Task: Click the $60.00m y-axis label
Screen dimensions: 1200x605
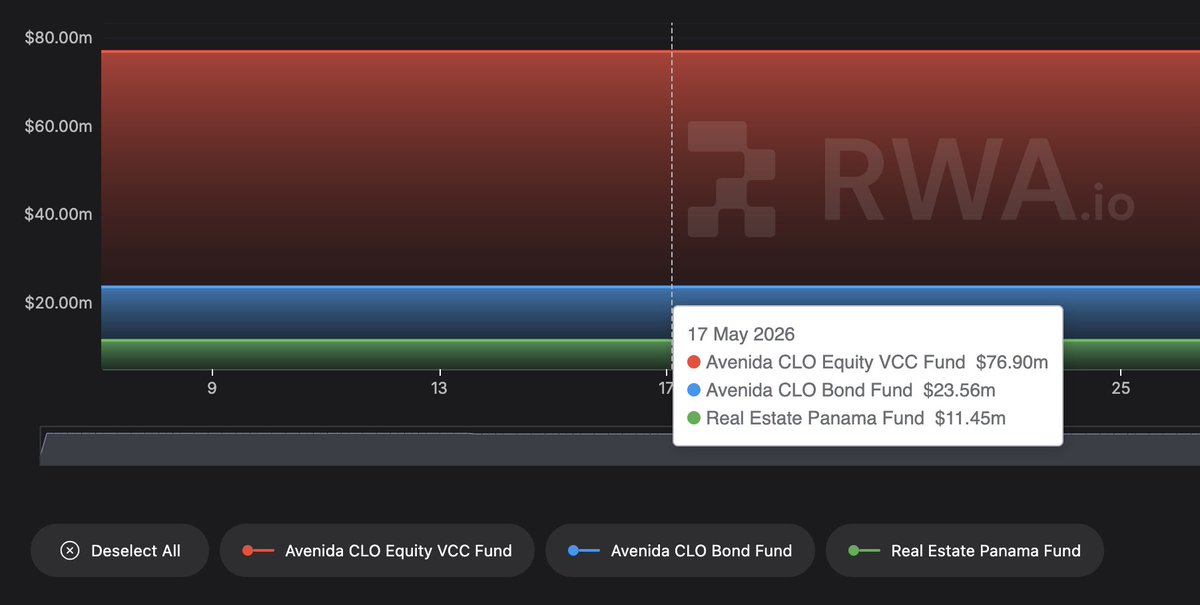Action: [x=58, y=126]
